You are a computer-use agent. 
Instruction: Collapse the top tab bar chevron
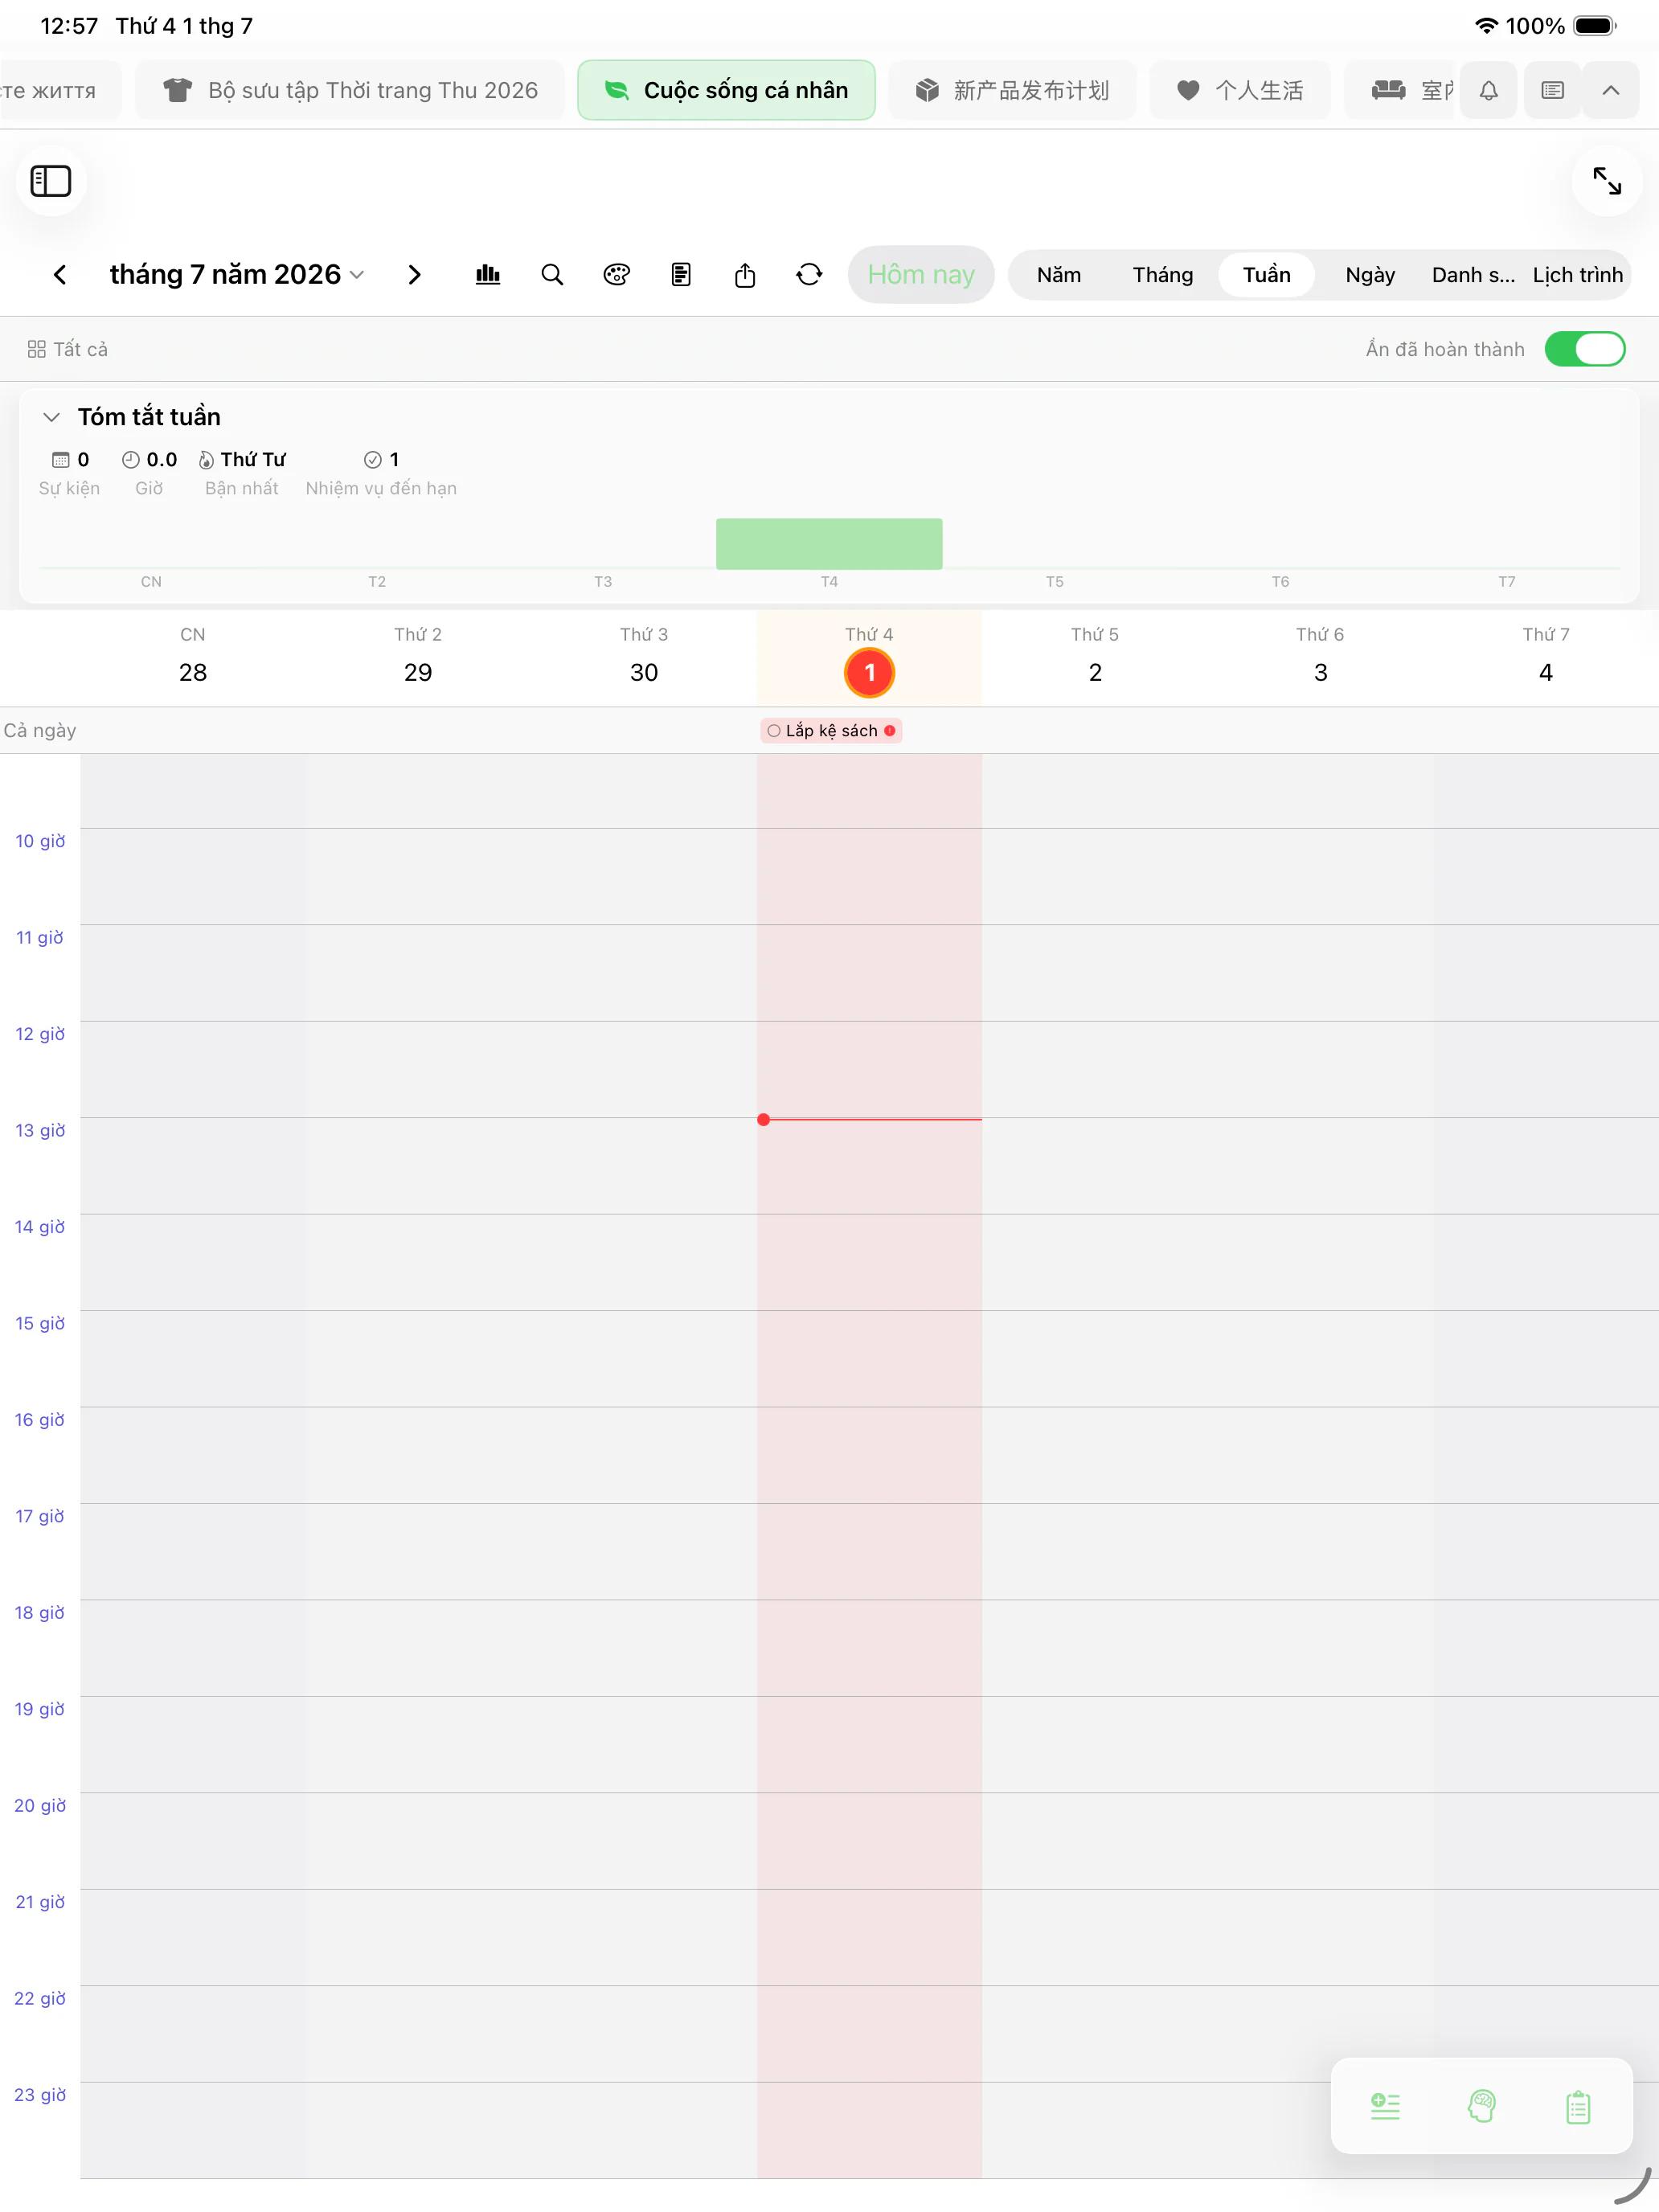tap(1610, 90)
